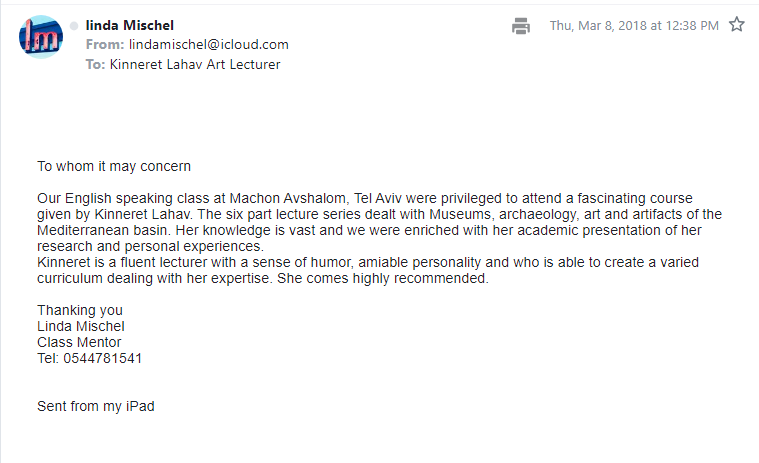This screenshot has width=759, height=463.
Task: Click the email address lindamischel@icloud.com
Action: (209, 45)
